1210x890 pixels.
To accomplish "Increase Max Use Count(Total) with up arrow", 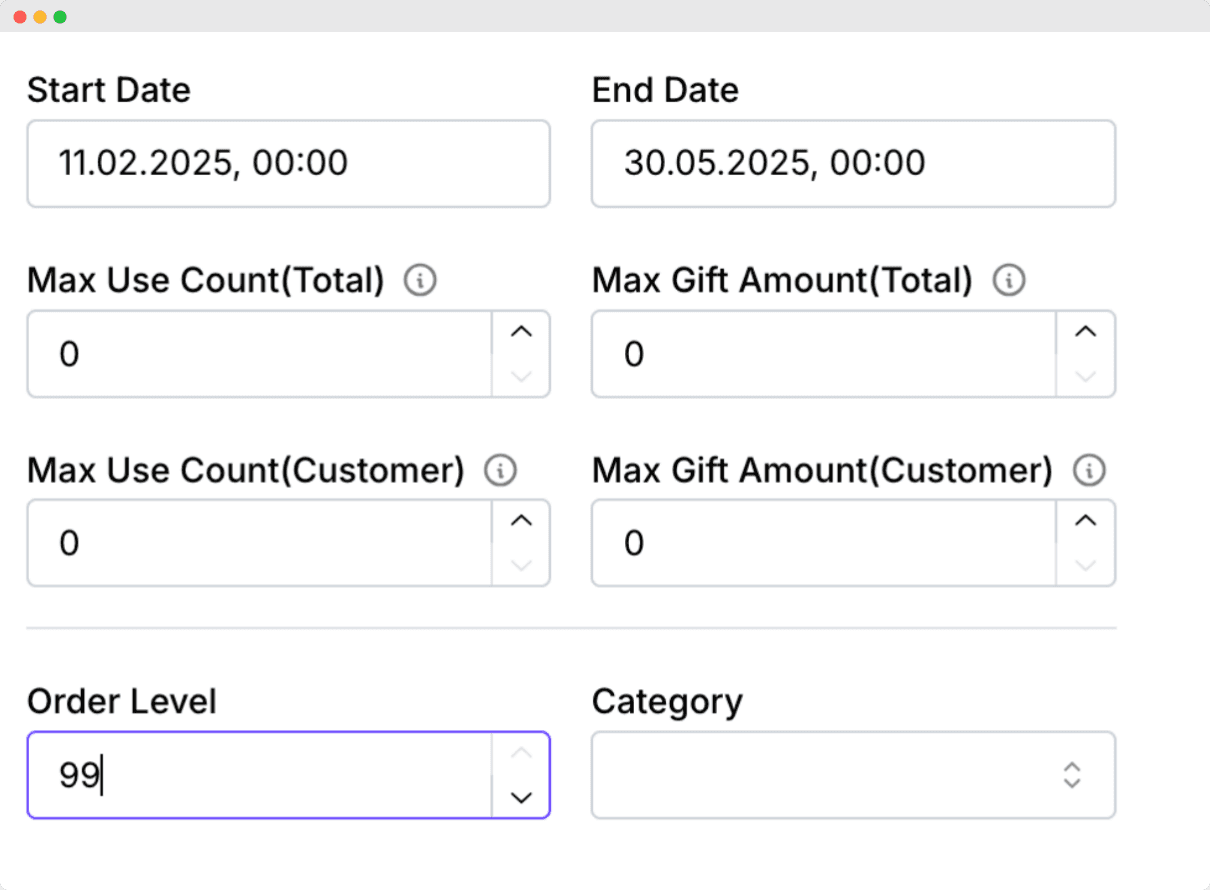I will click(521, 332).
